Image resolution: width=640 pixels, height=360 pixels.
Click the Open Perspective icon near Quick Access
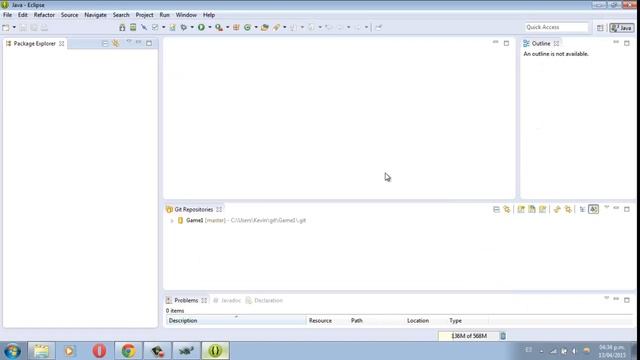click(x=600, y=28)
